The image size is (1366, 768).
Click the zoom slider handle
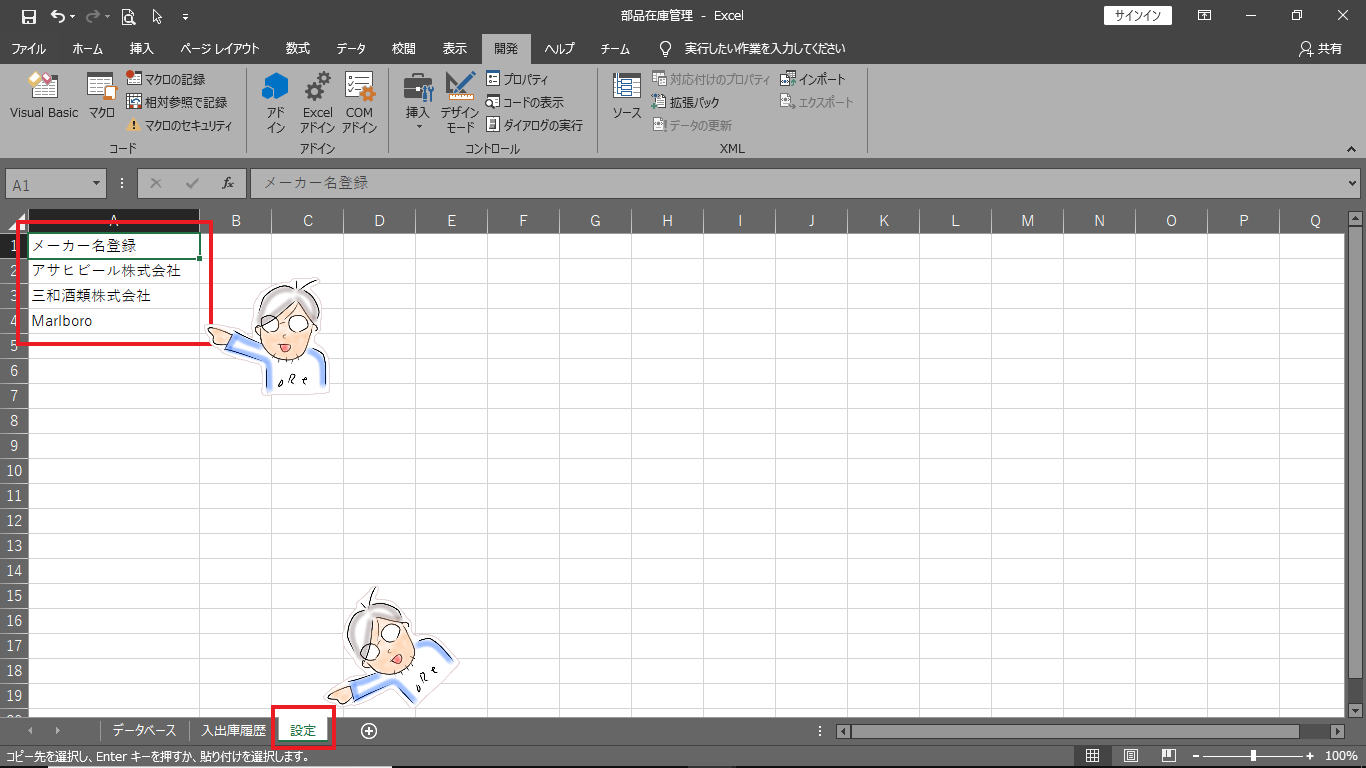click(1253, 756)
